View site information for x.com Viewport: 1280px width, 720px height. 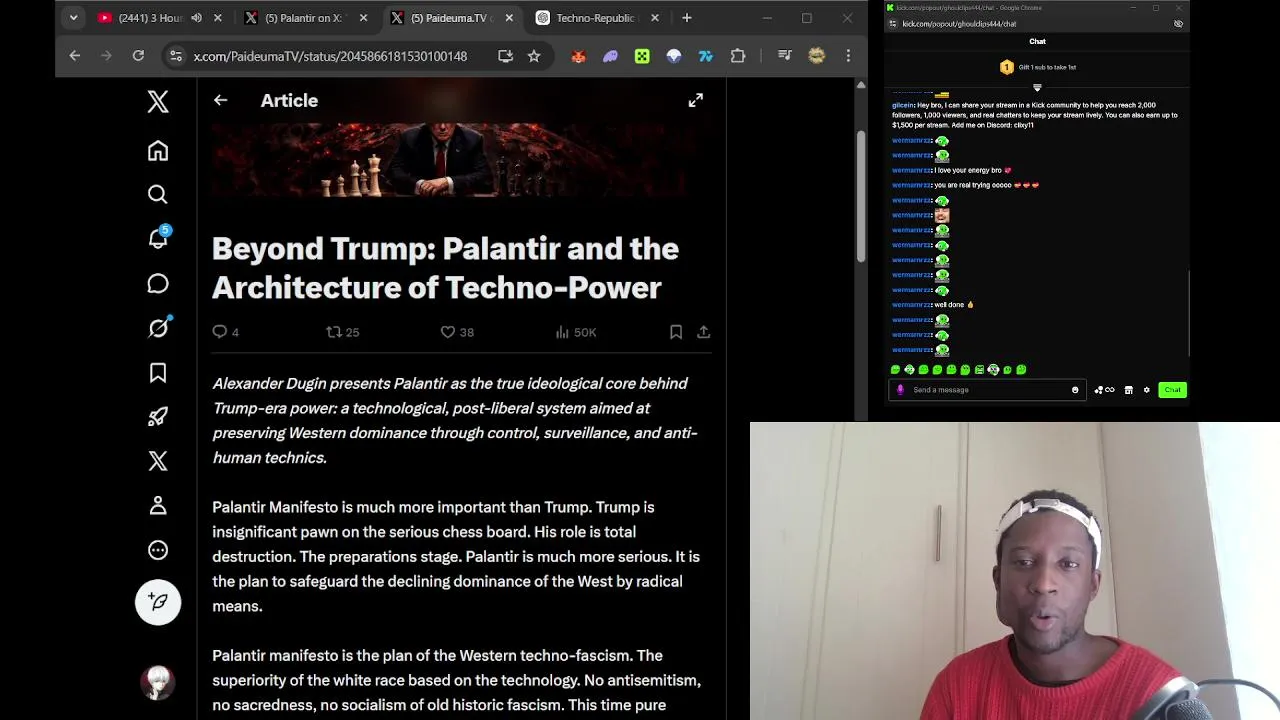[x=176, y=56]
